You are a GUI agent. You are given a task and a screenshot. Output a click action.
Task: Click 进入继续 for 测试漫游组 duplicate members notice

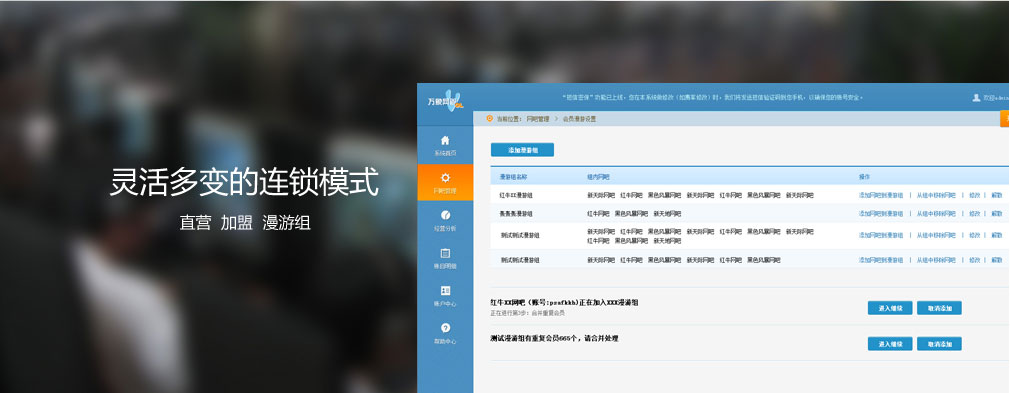[890, 344]
